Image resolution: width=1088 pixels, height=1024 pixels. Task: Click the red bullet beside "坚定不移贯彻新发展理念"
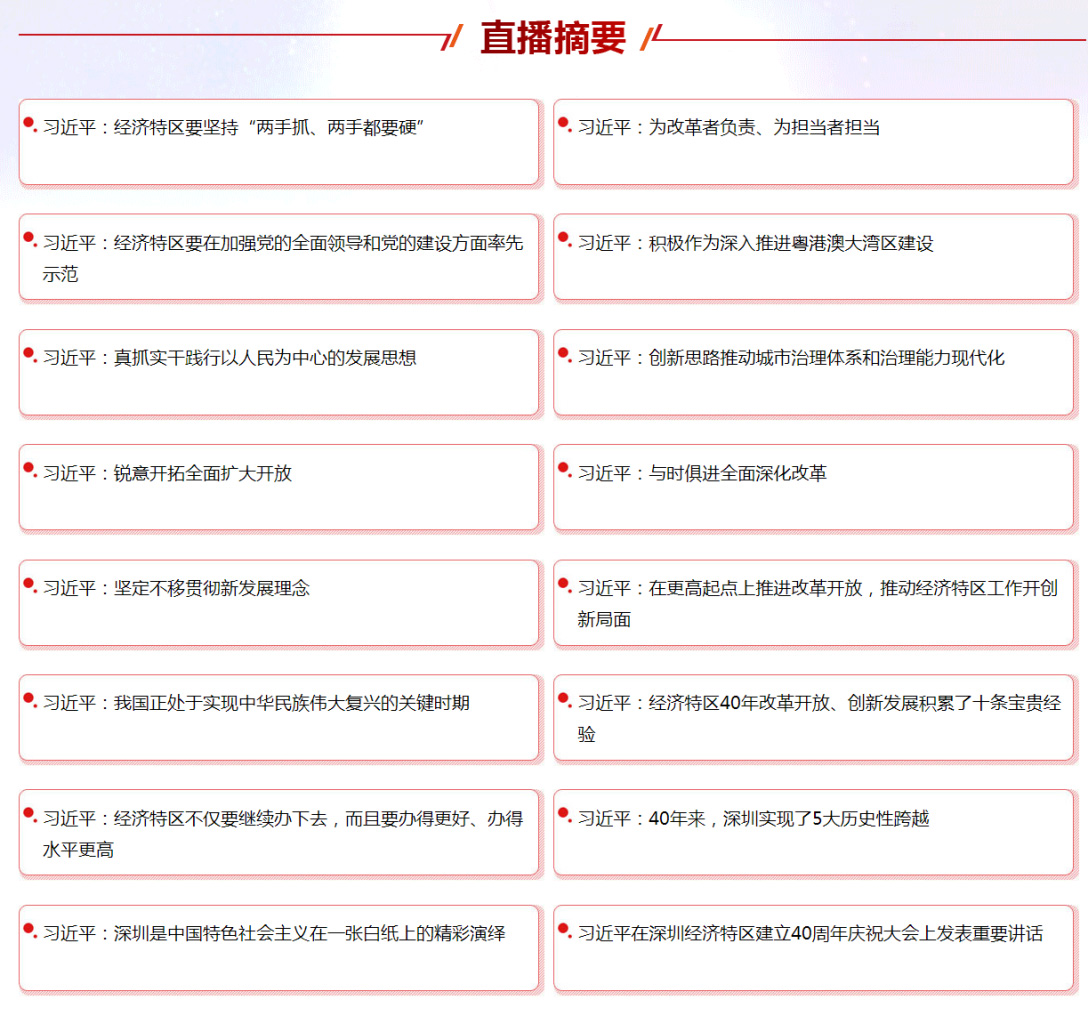point(29,583)
